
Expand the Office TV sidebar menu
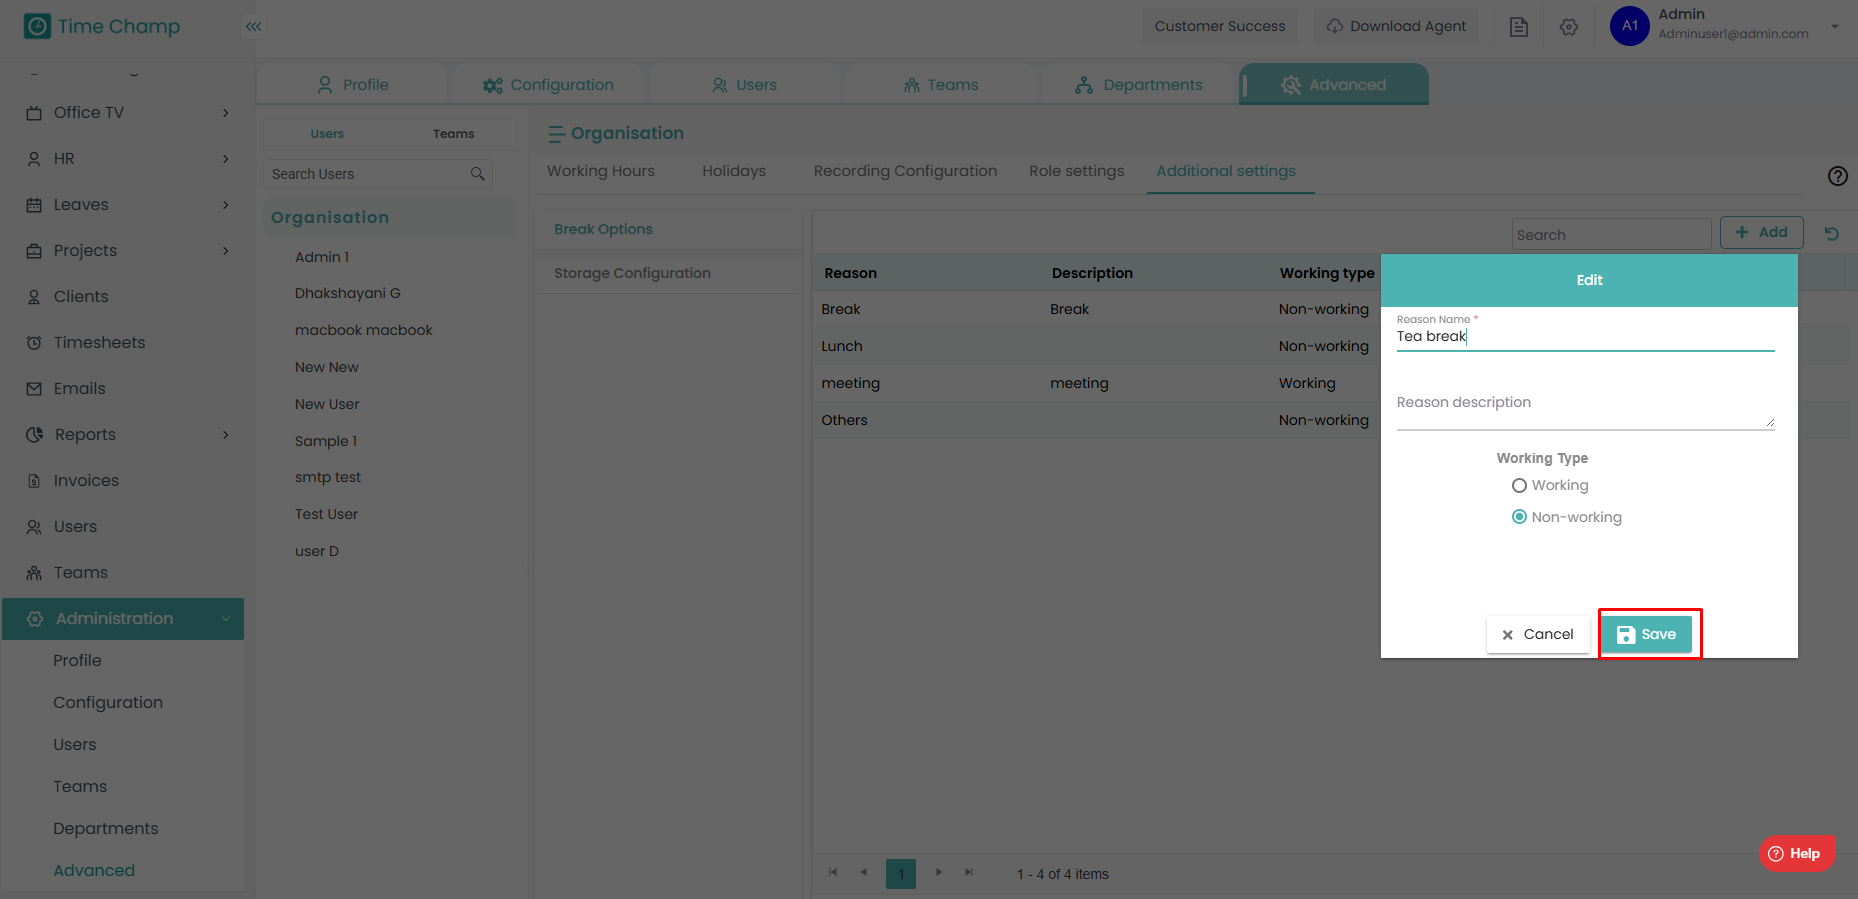(x=225, y=113)
